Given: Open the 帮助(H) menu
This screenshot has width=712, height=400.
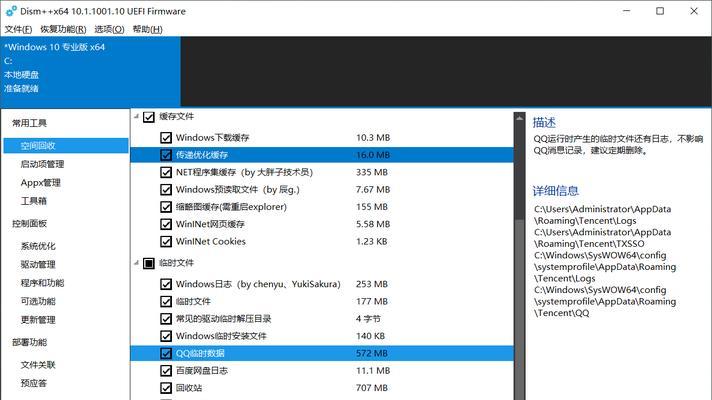Looking at the screenshot, I should click(x=147, y=29).
